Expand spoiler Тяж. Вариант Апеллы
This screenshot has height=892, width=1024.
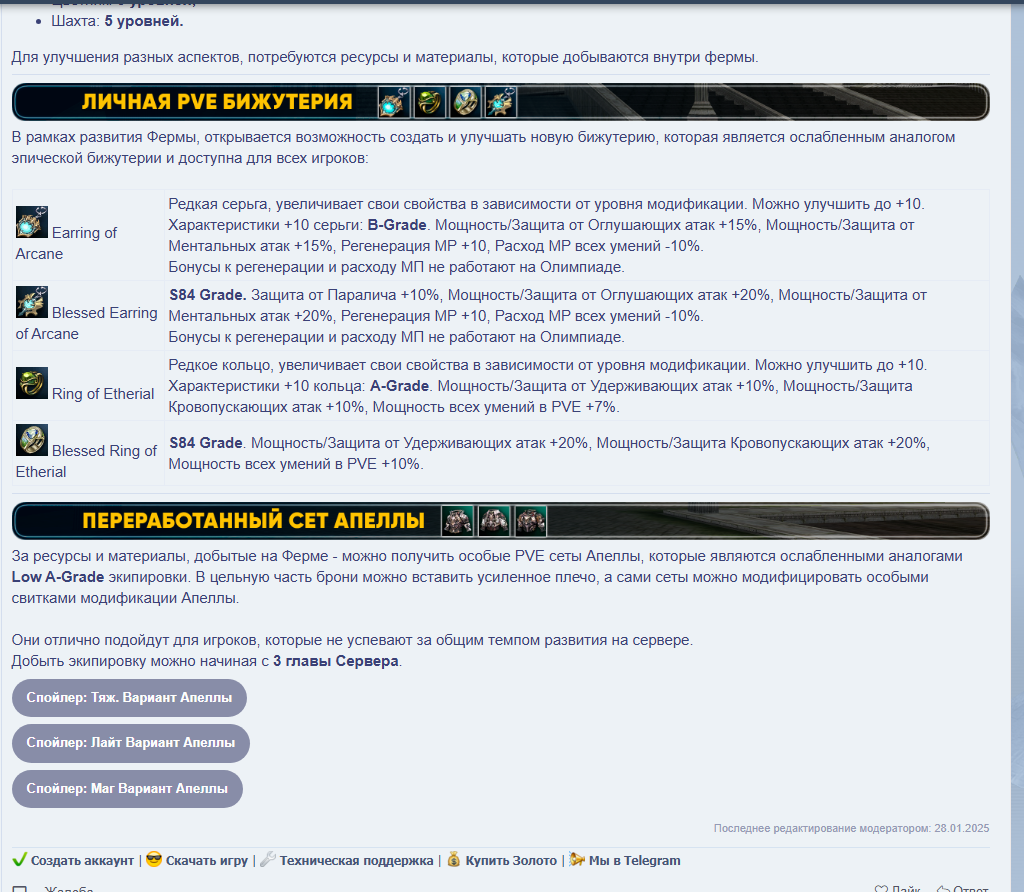click(x=129, y=698)
